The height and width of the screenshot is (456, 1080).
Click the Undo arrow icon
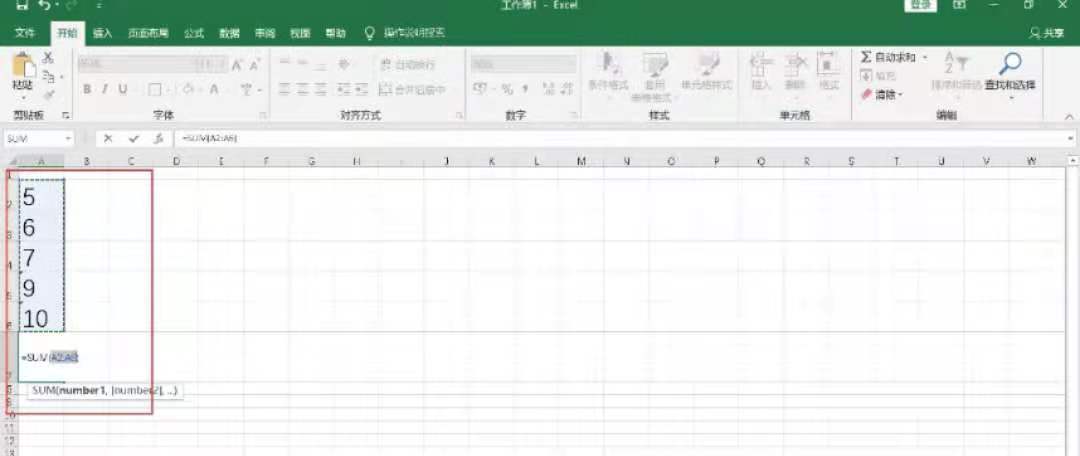45,6
